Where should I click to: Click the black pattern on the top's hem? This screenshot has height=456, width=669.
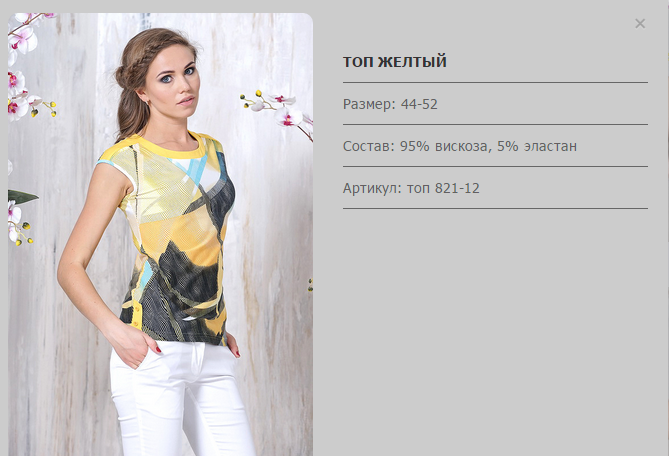[x=175, y=294]
